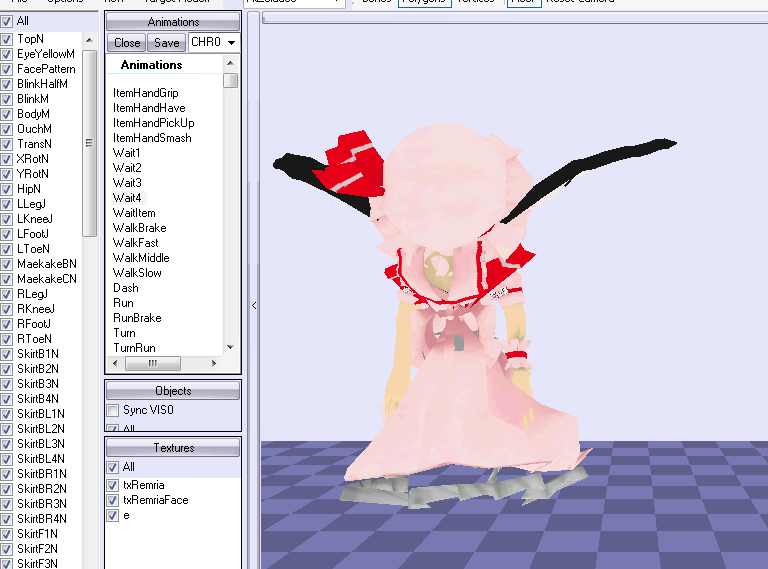Toggle the txRemria texture checkbox
Screen dimensions: 768x569
[113, 485]
